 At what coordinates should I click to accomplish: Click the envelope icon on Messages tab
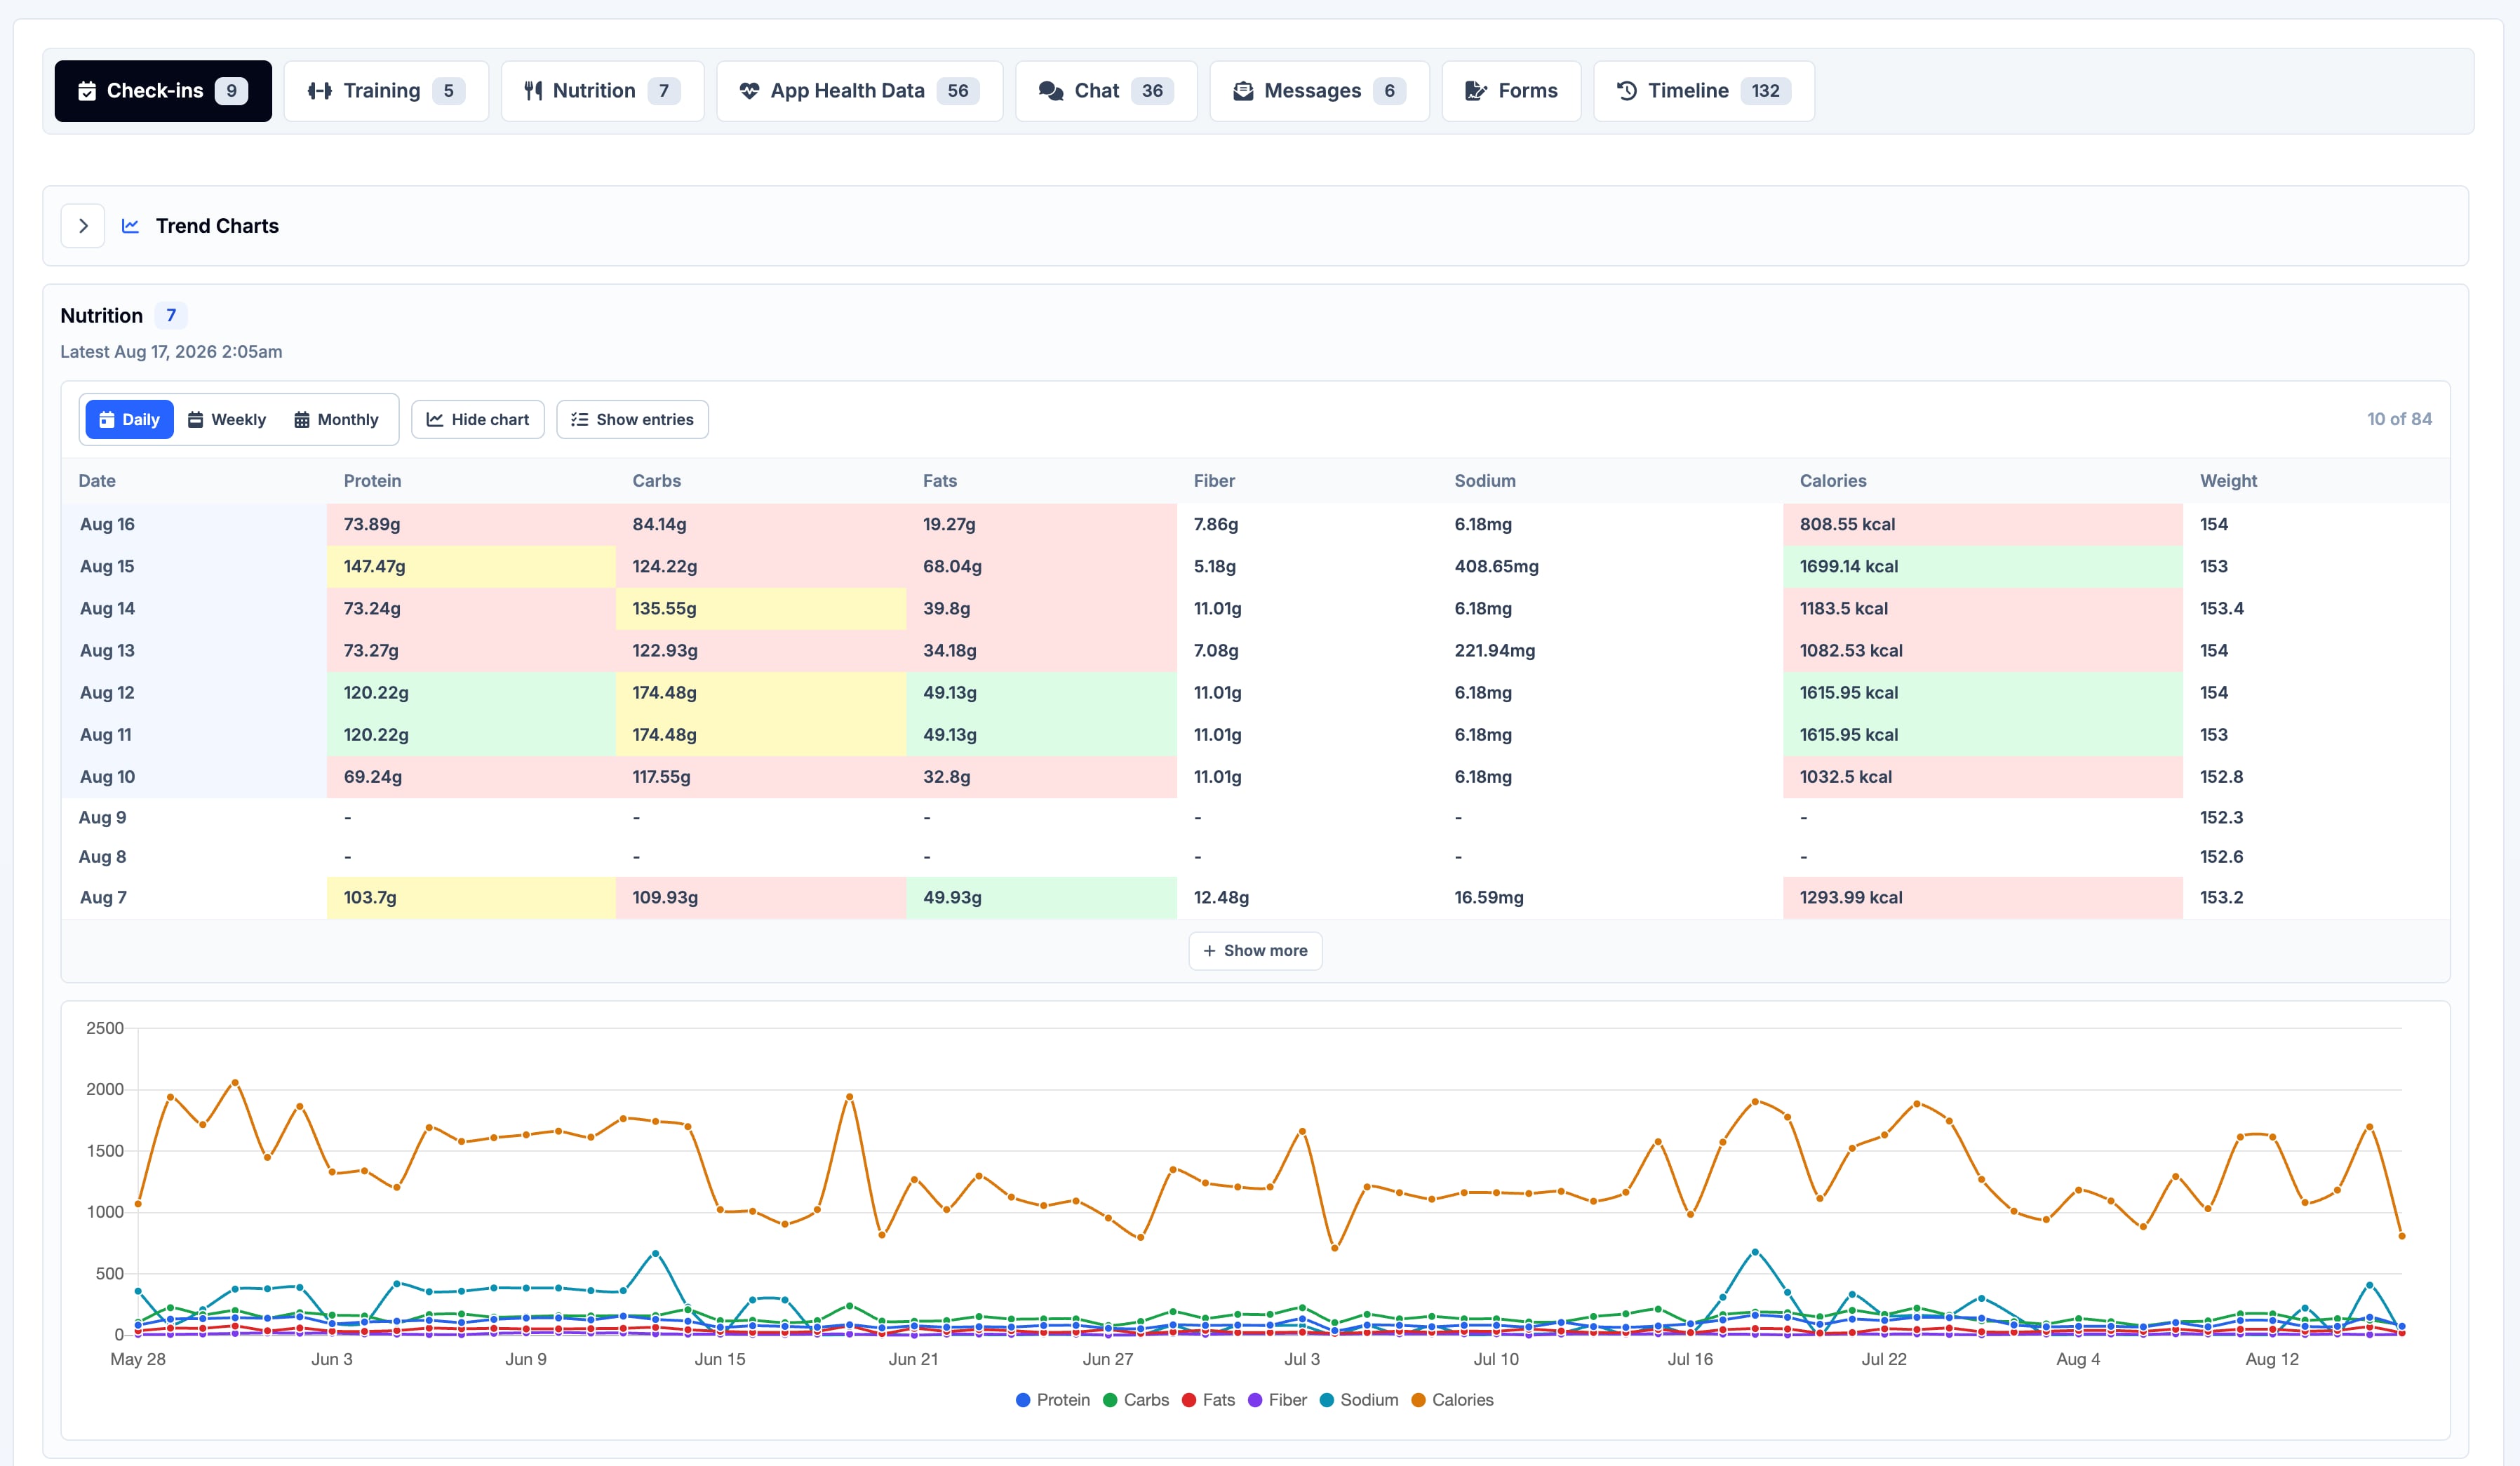click(x=1243, y=91)
